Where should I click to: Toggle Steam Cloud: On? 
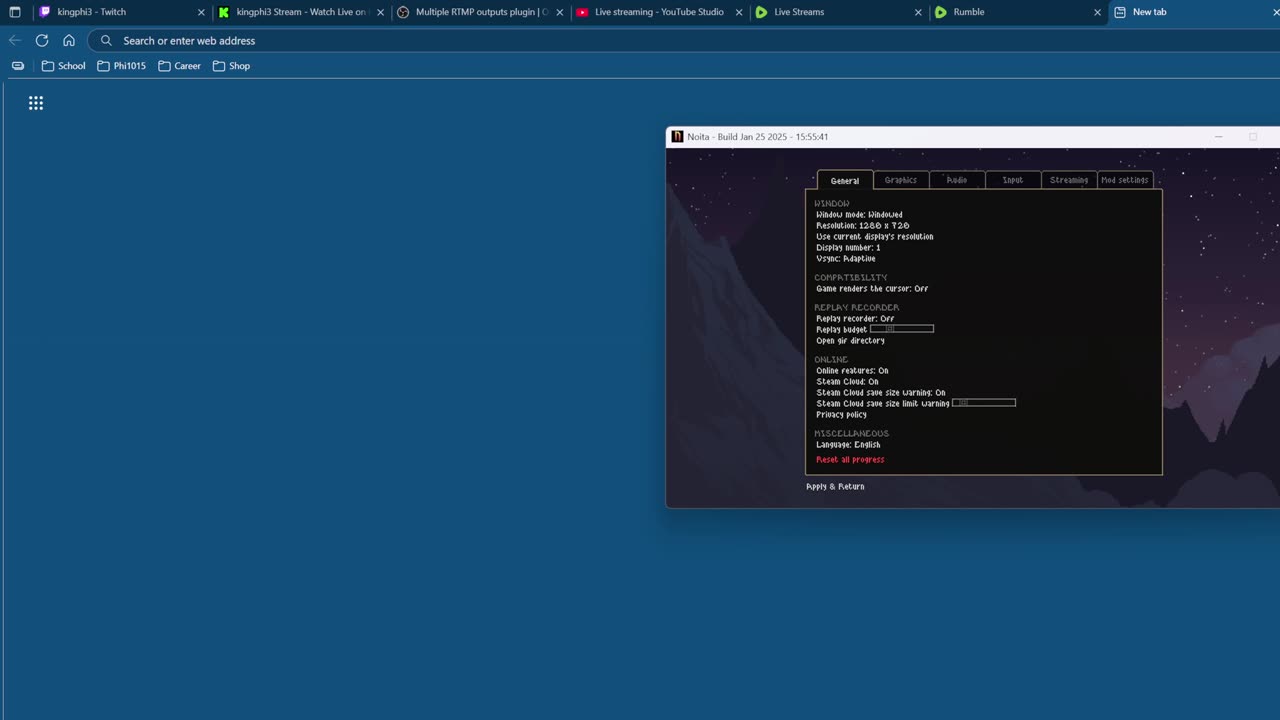coord(847,382)
